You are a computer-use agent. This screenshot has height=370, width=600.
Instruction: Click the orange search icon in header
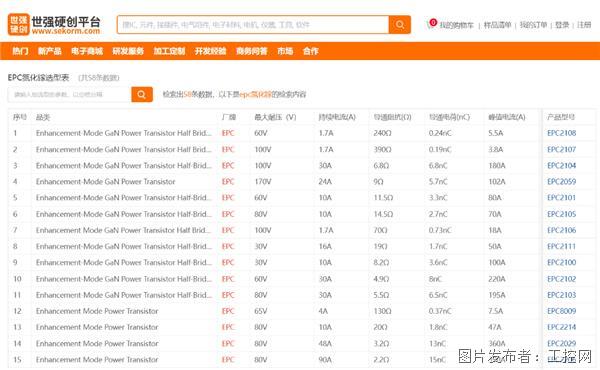click(400, 25)
